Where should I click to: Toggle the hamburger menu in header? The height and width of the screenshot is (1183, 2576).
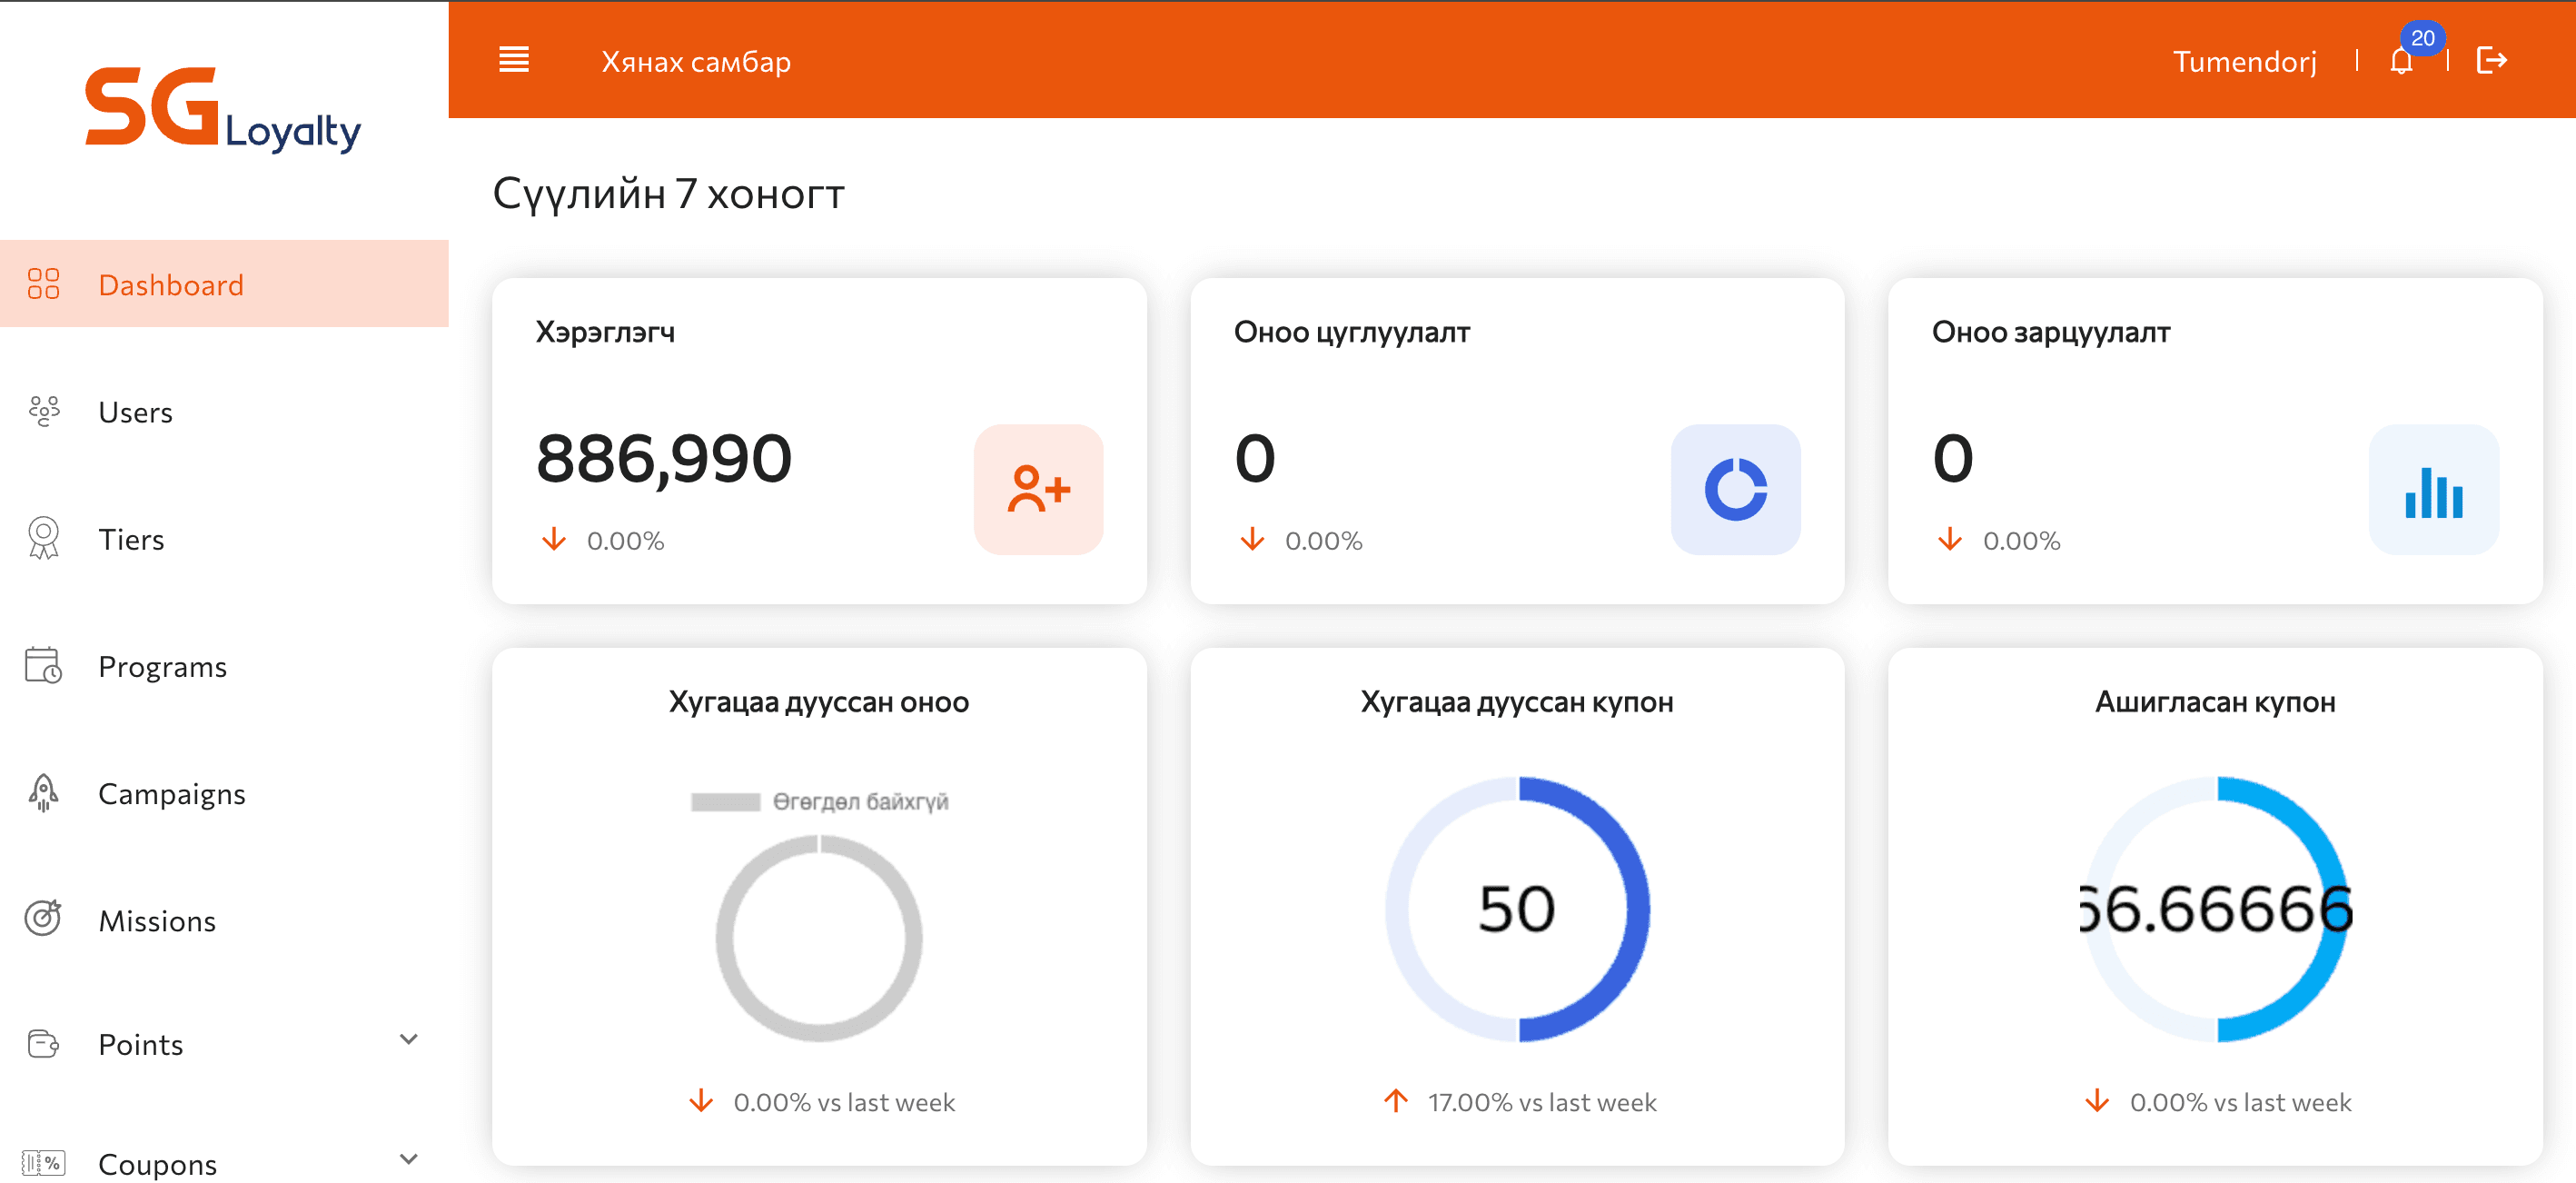[x=514, y=60]
